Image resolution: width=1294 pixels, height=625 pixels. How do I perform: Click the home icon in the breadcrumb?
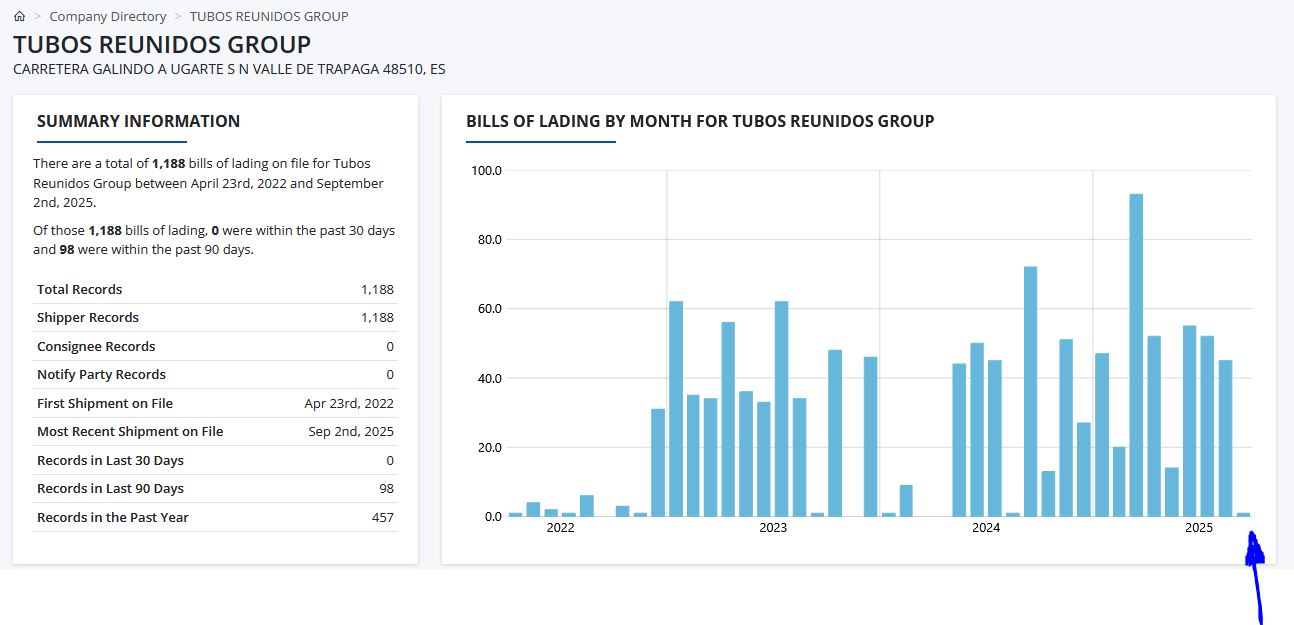coord(19,16)
